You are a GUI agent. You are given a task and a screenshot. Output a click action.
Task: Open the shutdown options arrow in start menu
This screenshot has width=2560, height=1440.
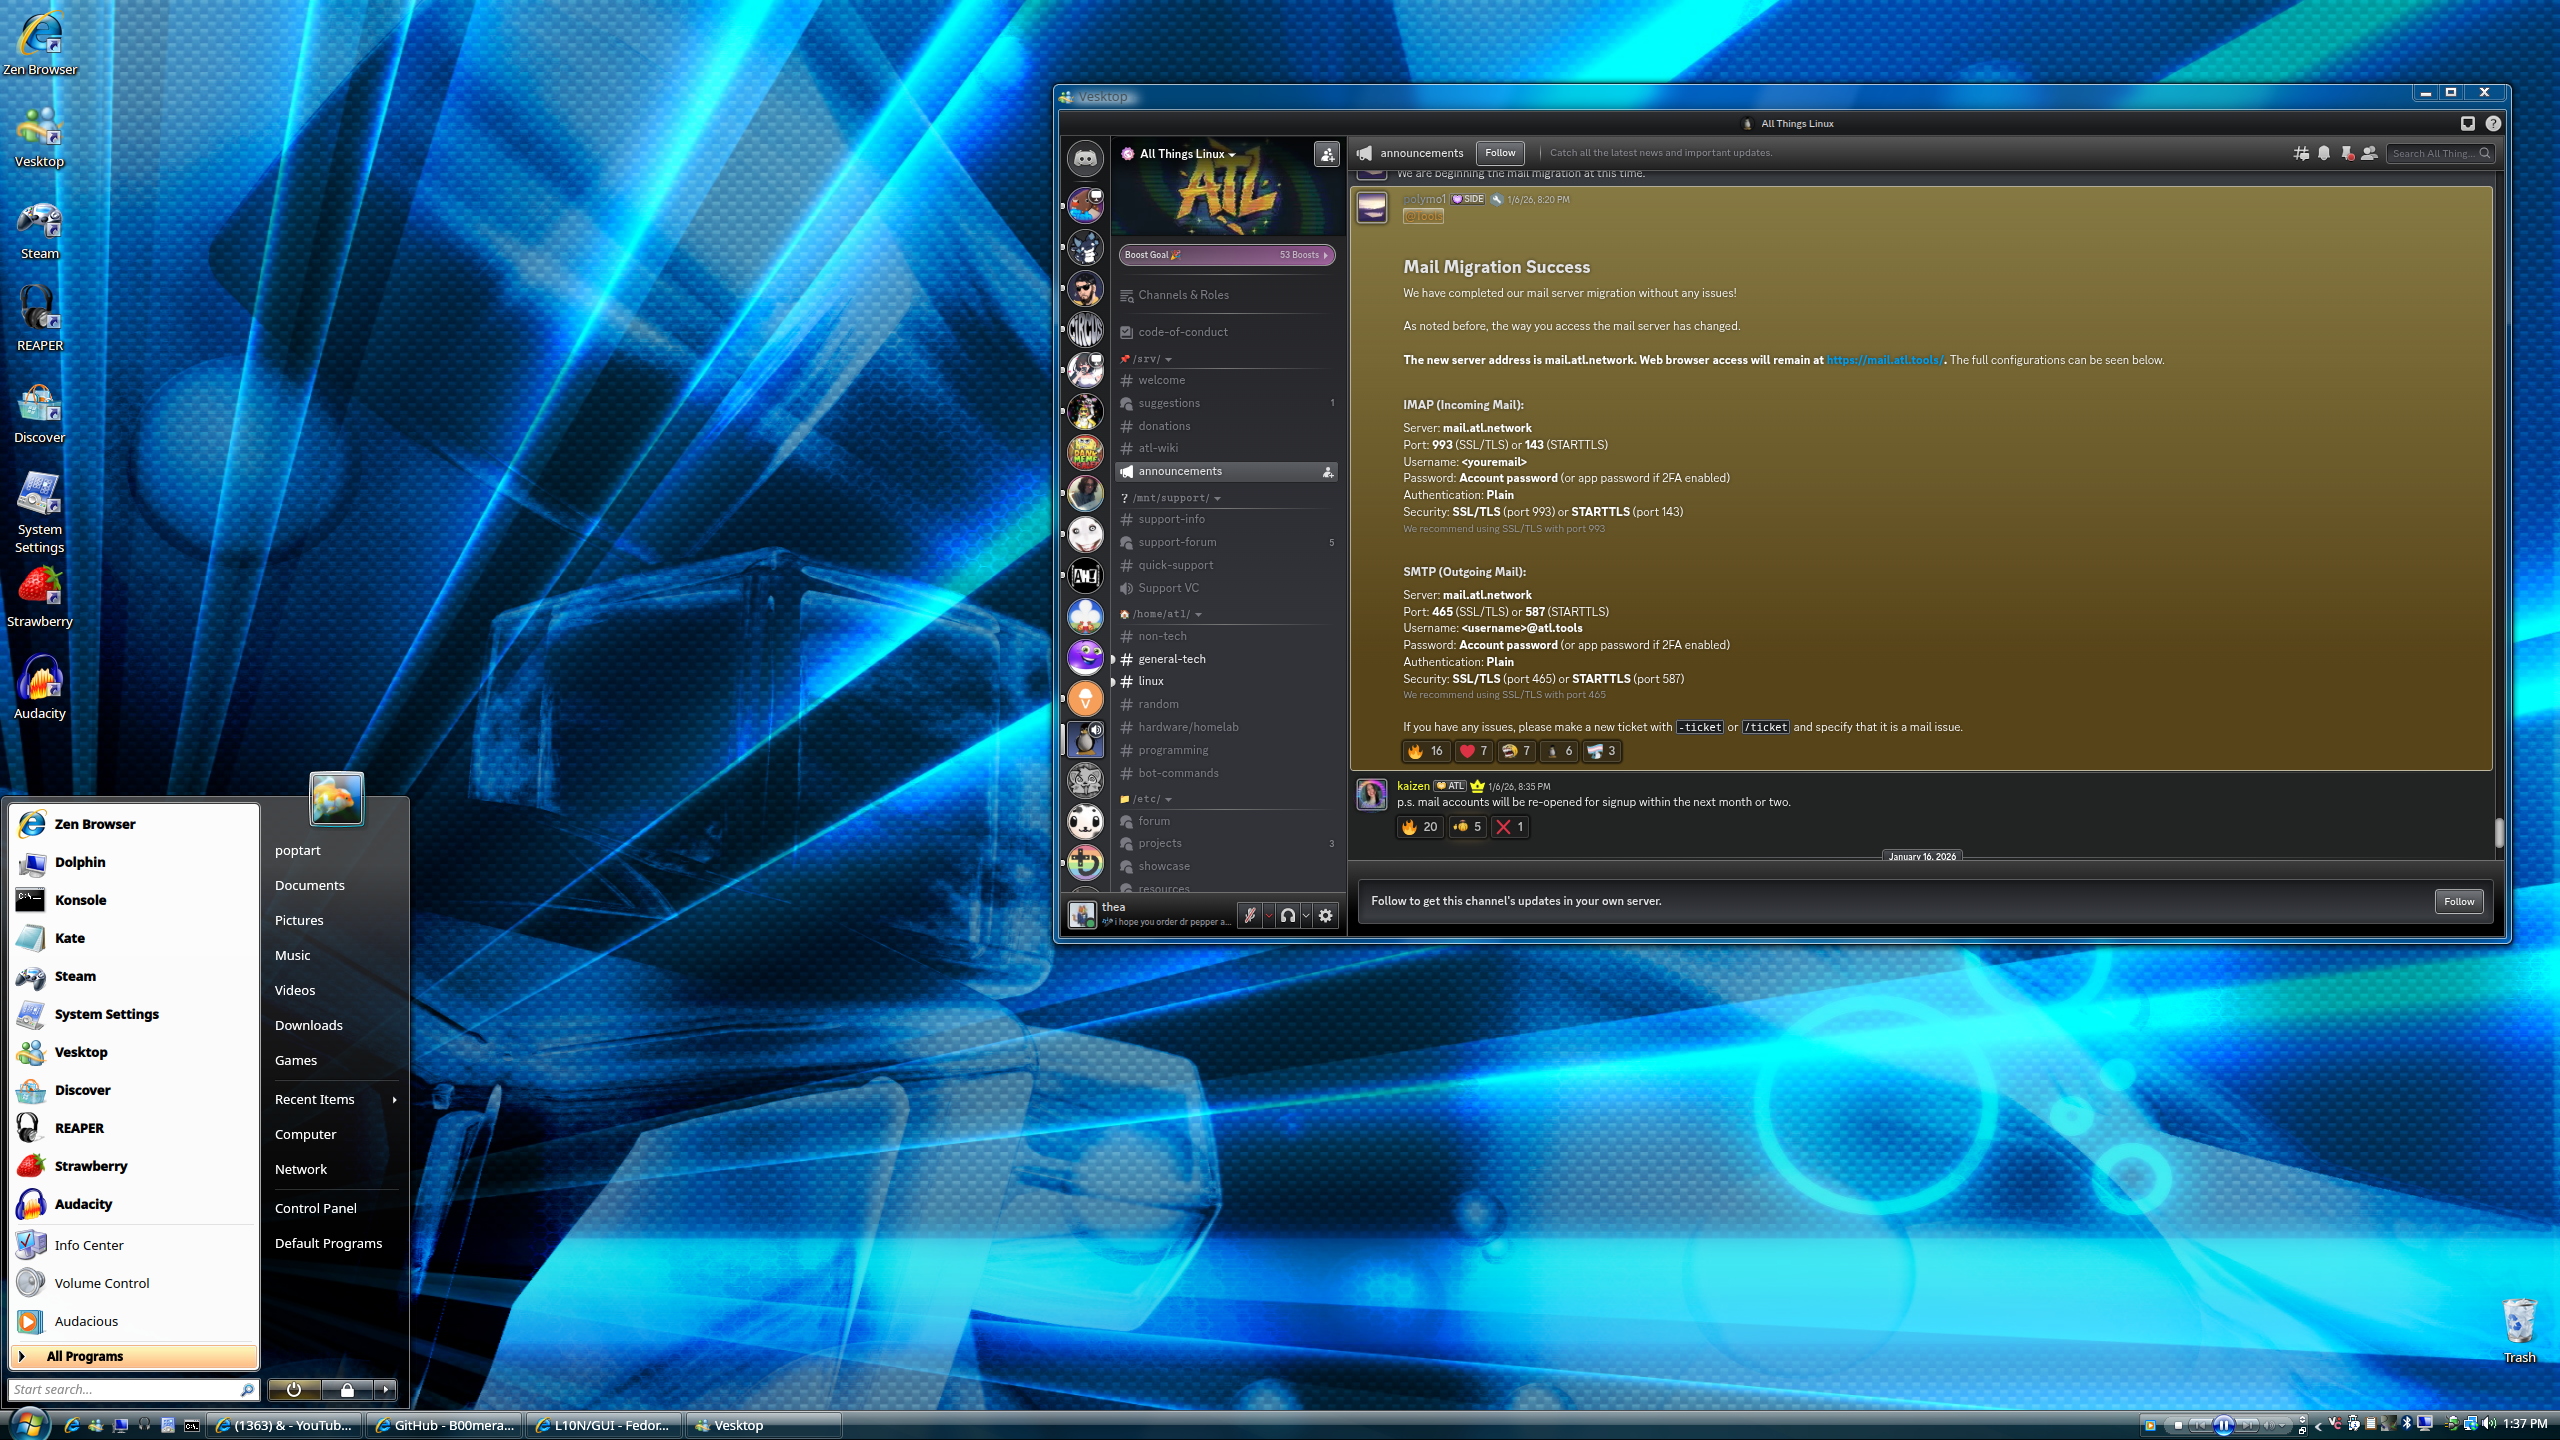(x=386, y=1389)
